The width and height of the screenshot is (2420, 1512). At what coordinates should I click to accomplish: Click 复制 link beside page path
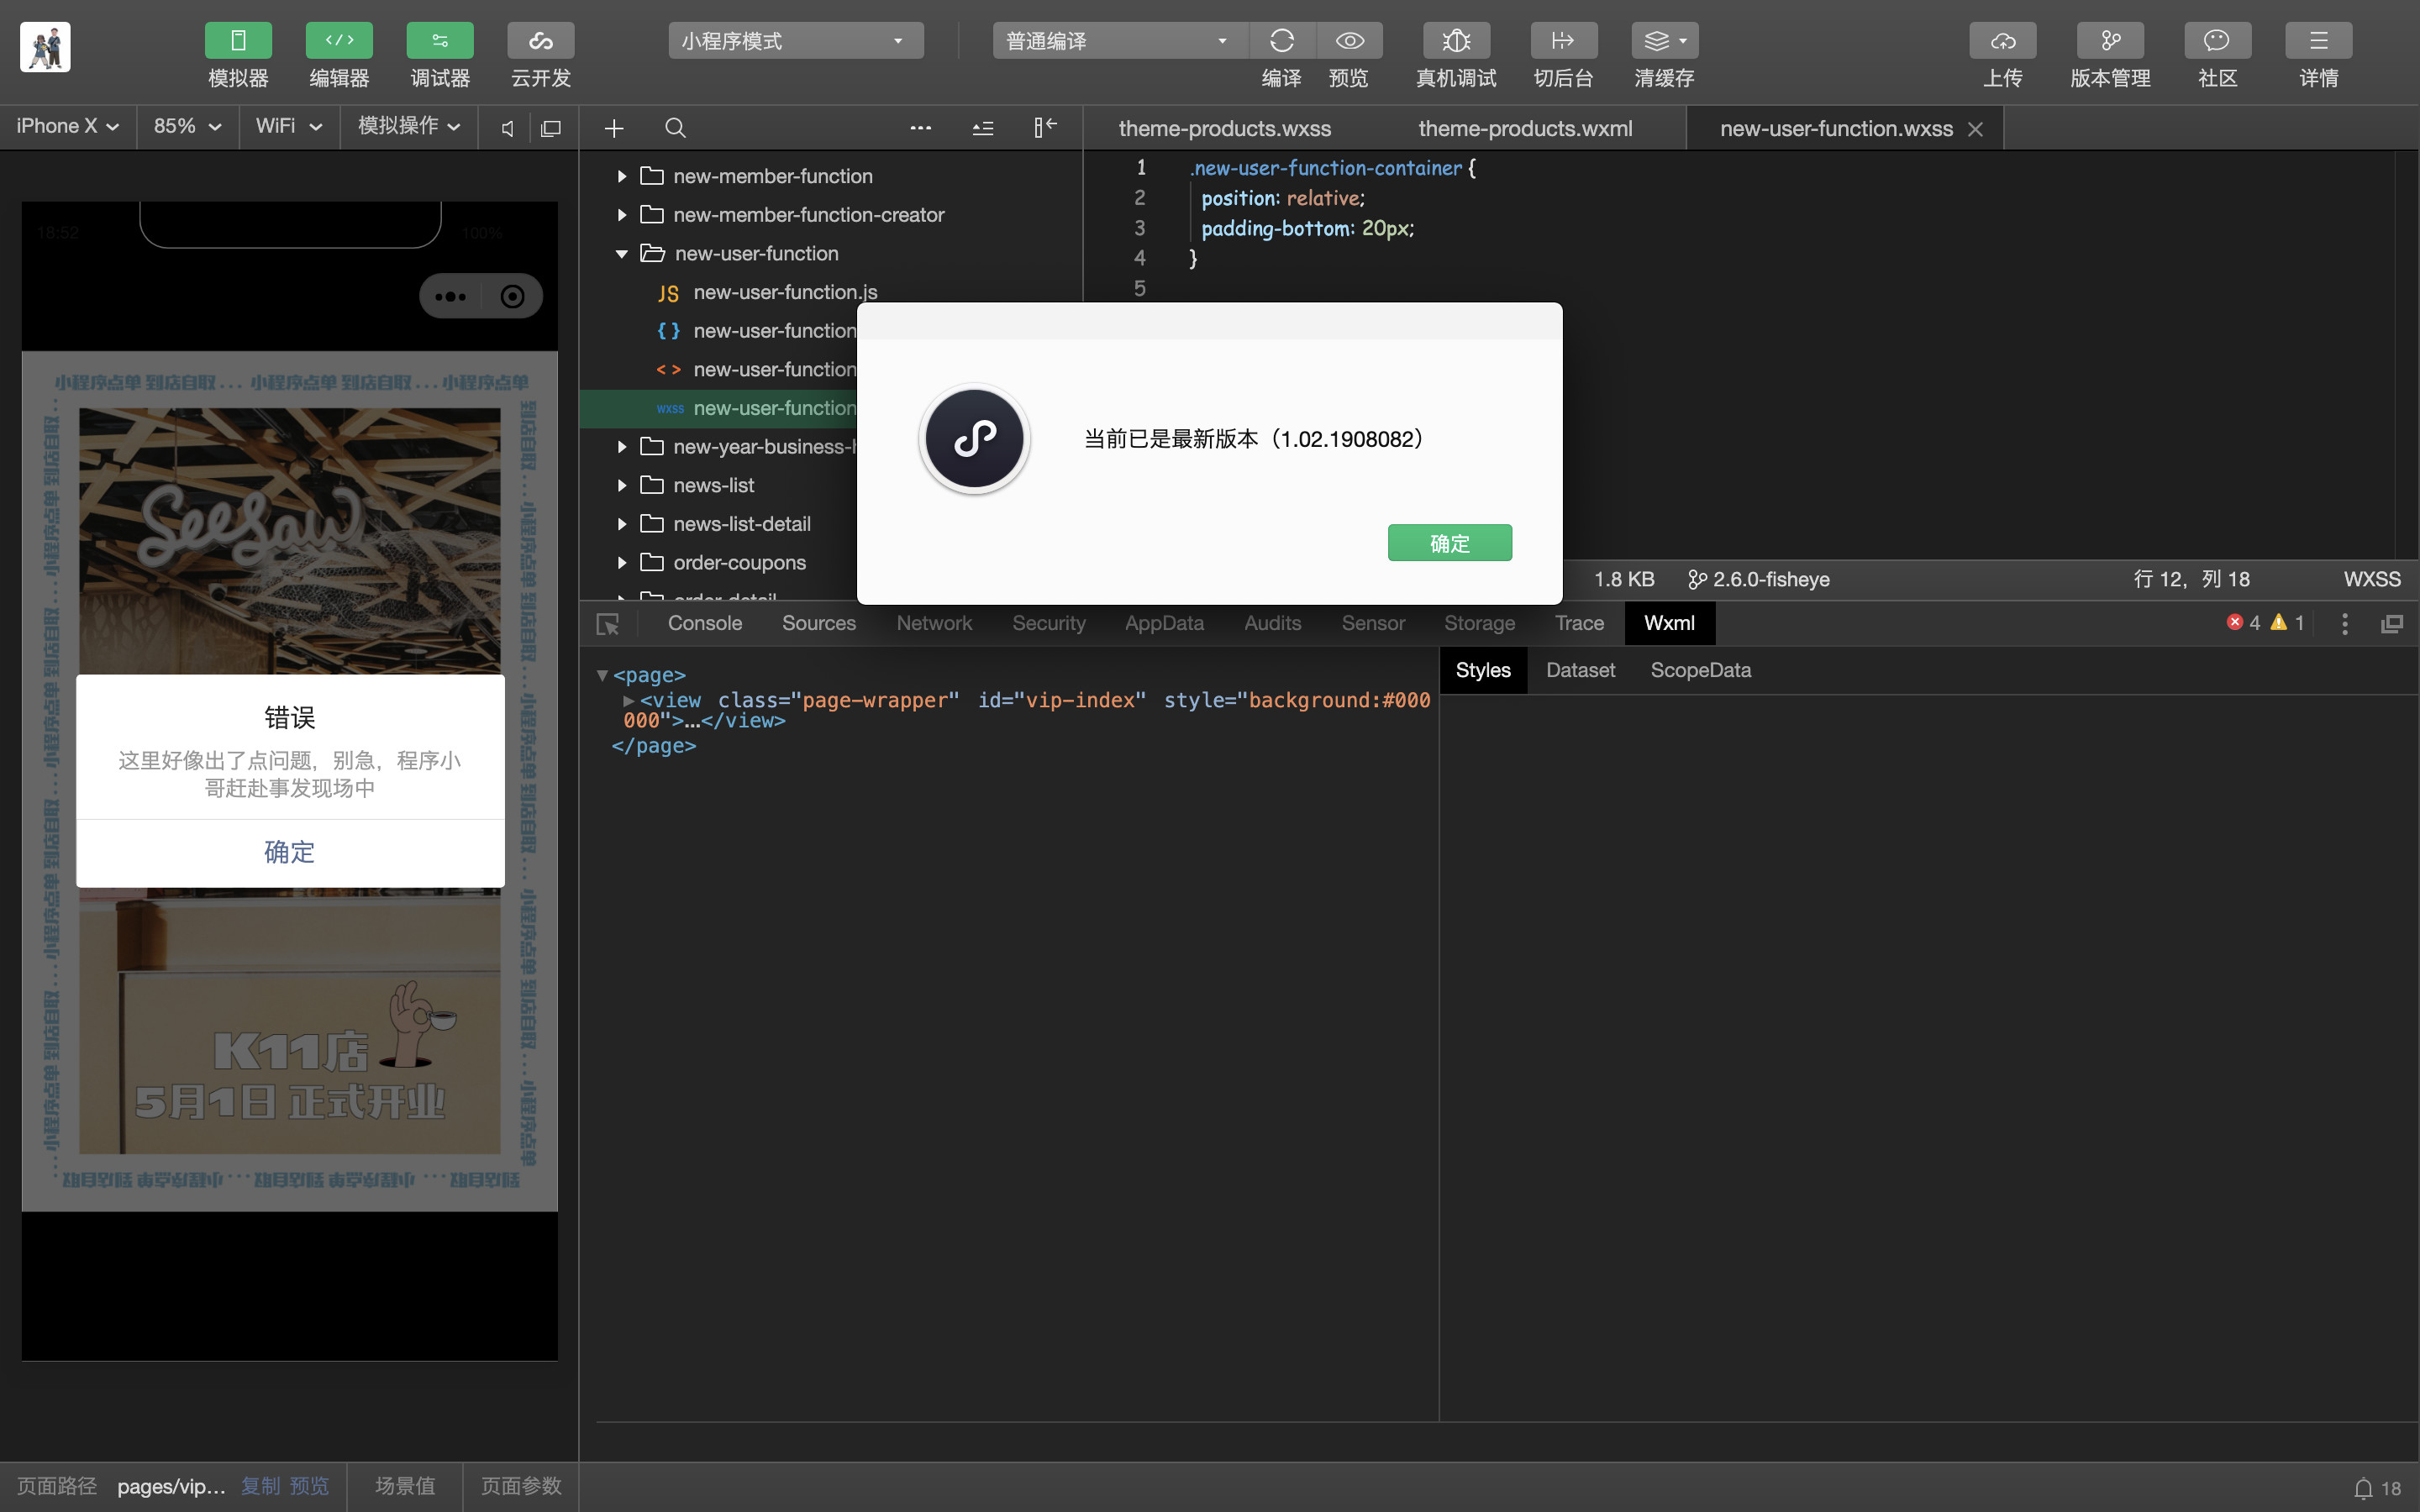[x=260, y=1486]
